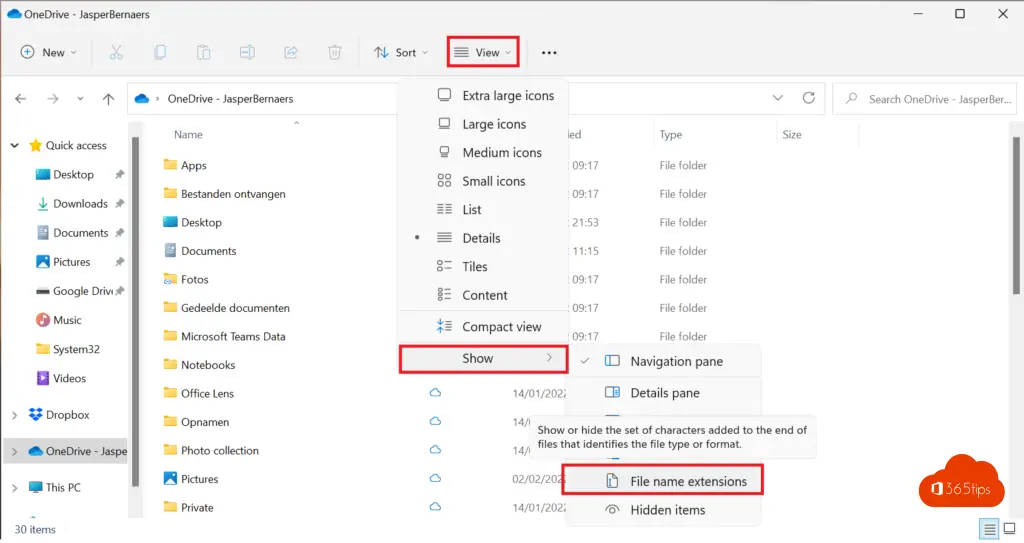Click the Up arrow navigation icon
This screenshot has height=543, width=1024.
coord(109,99)
